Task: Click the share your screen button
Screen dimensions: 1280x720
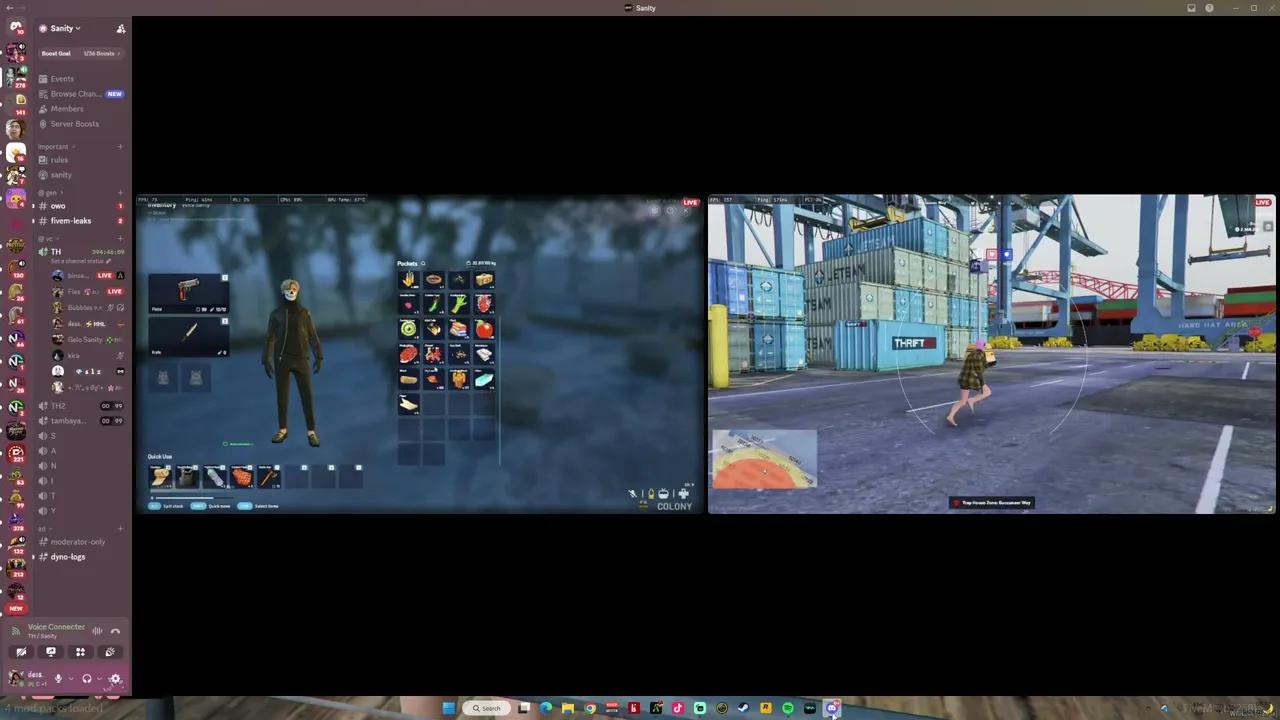Action: 51,652
